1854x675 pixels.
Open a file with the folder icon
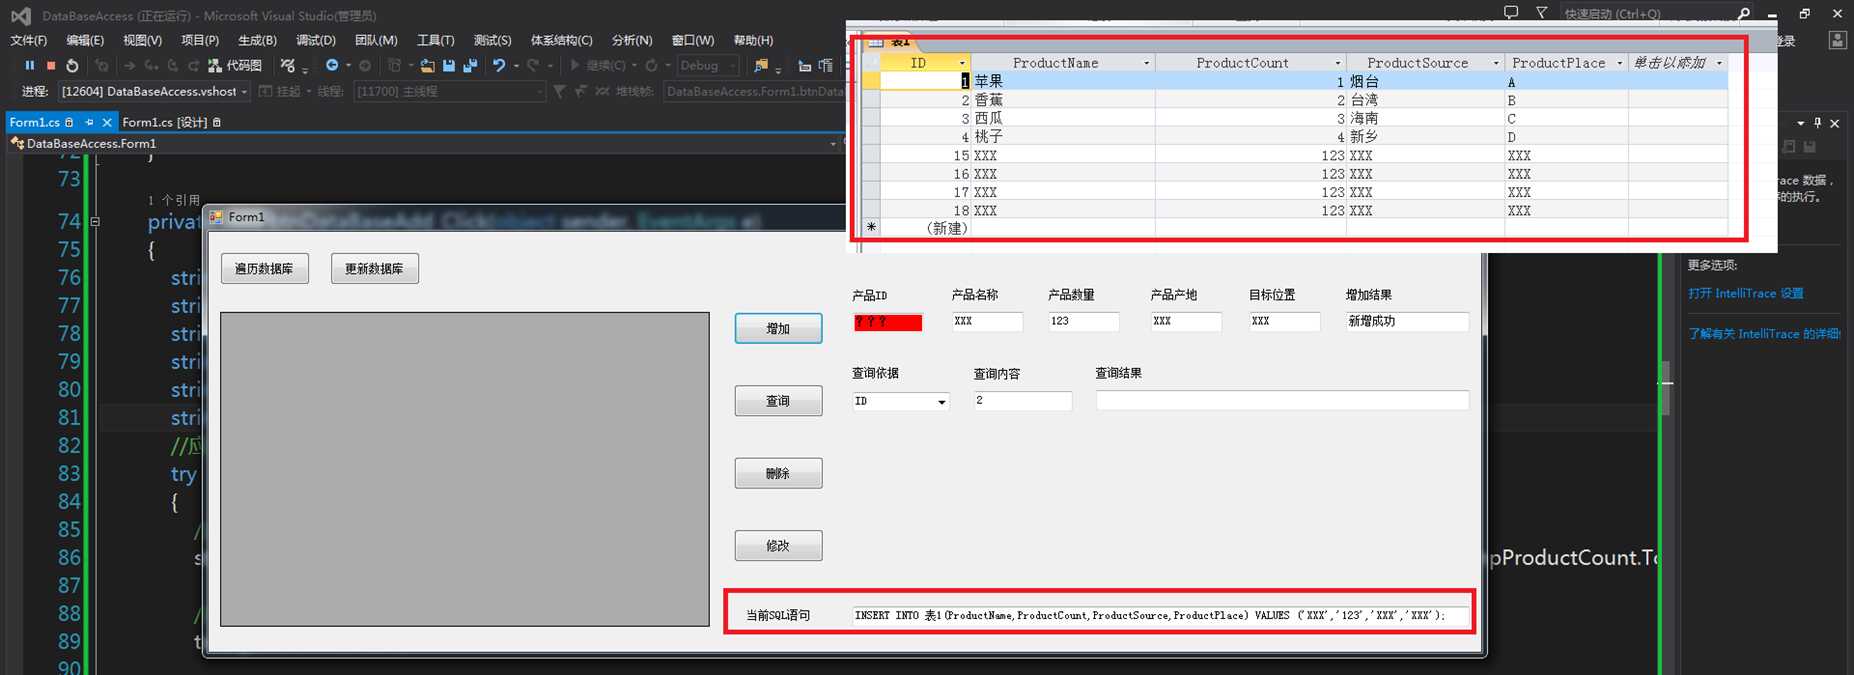click(x=427, y=65)
